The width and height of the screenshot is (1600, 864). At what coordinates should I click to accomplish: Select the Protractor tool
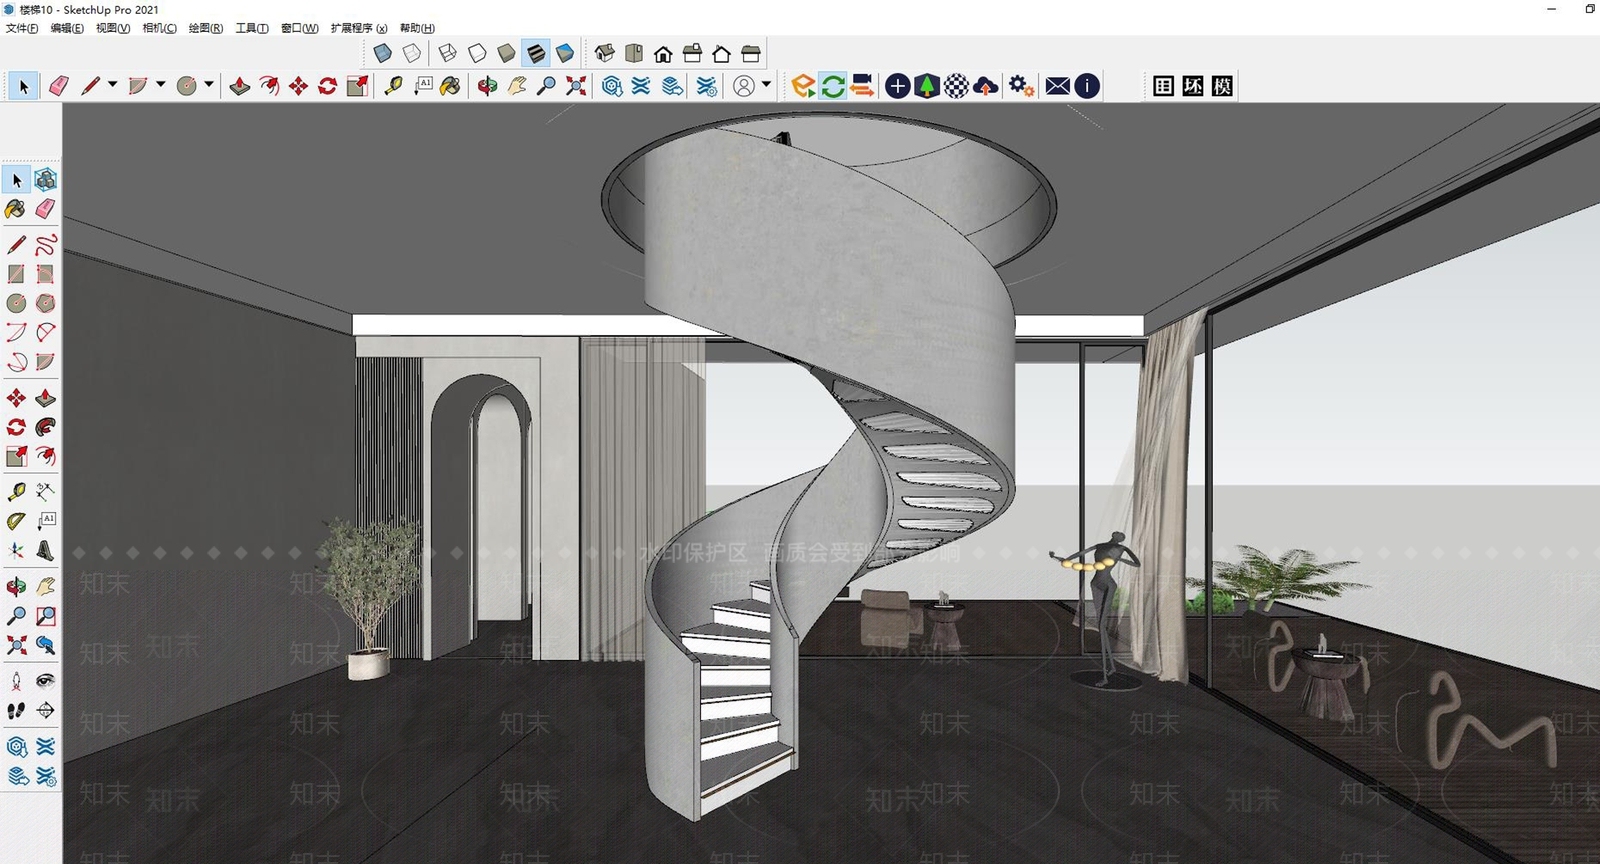(16, 521)
